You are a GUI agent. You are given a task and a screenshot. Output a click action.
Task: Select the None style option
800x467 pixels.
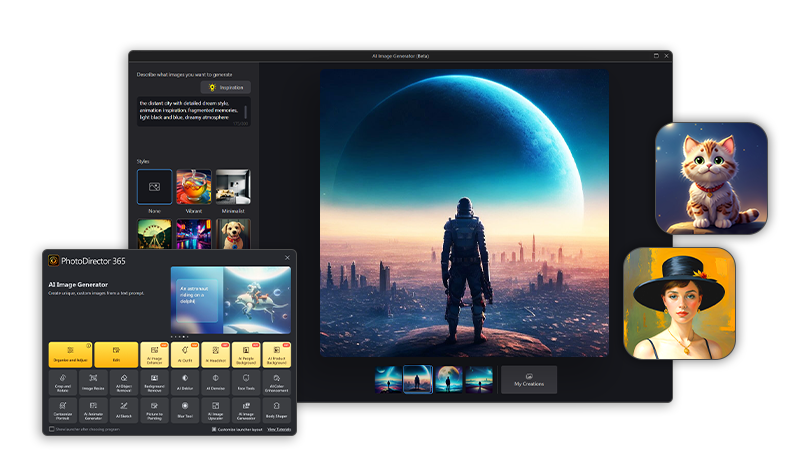(154, 187)
